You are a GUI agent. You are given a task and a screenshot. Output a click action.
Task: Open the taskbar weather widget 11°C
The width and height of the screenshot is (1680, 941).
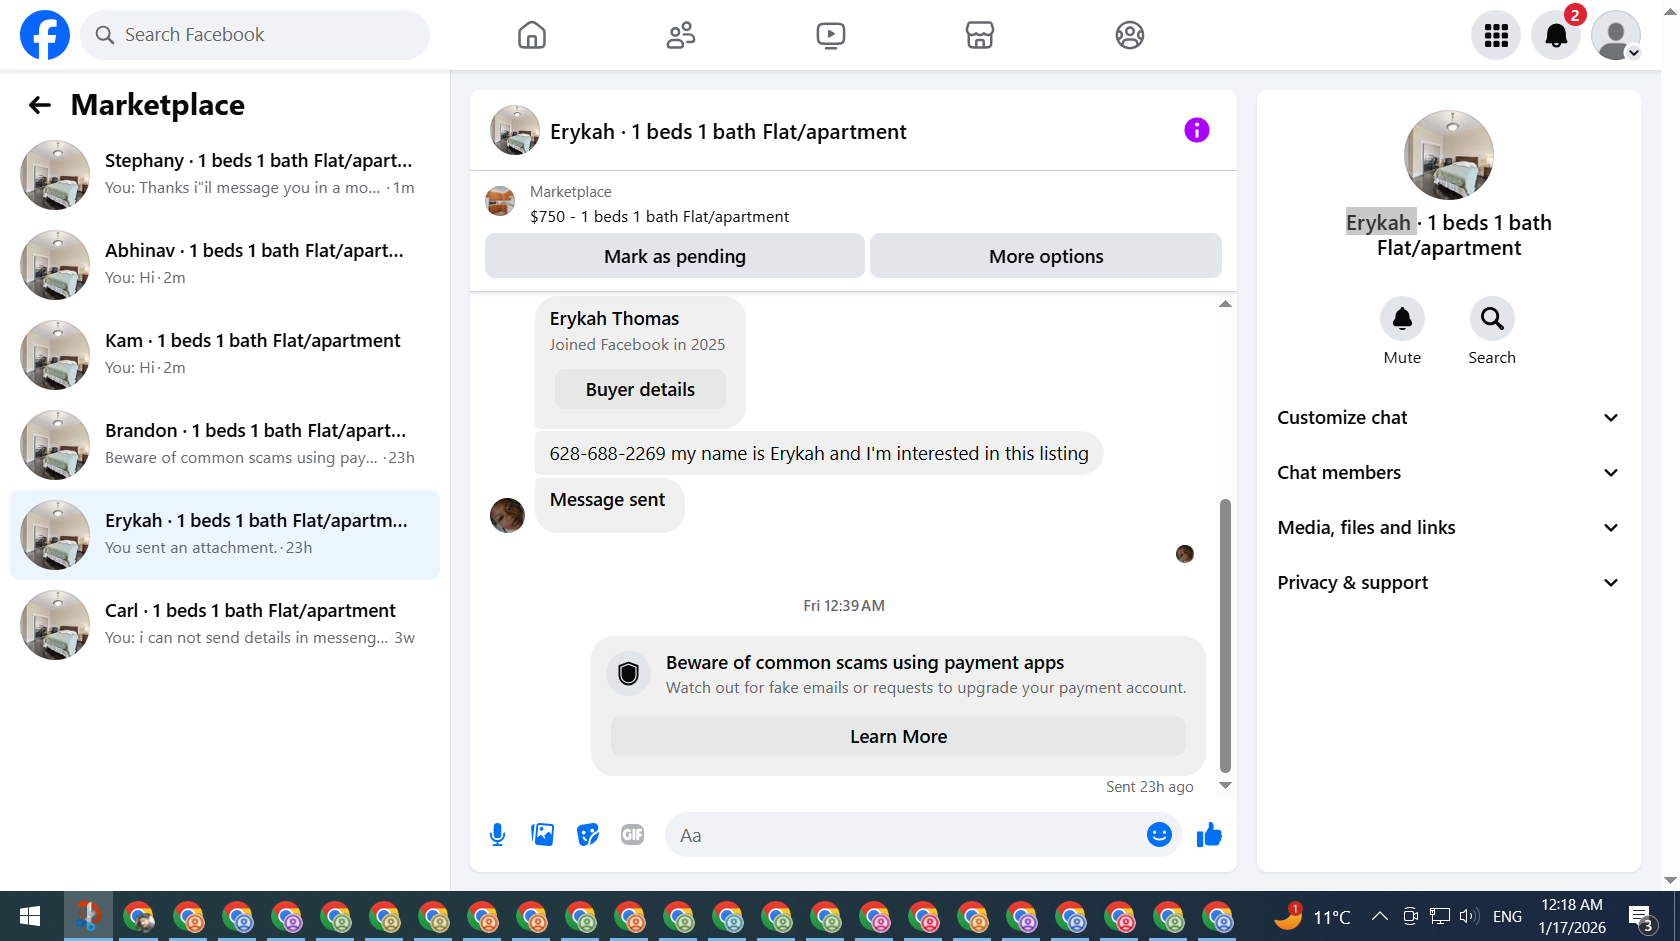click(1313, 916)
